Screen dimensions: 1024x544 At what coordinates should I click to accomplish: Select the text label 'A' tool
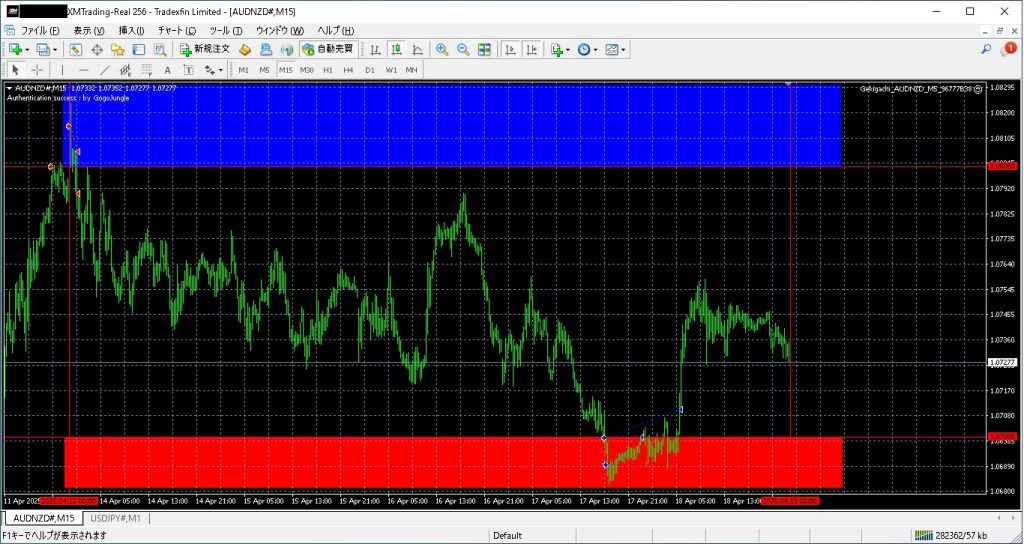pos(167,70)
